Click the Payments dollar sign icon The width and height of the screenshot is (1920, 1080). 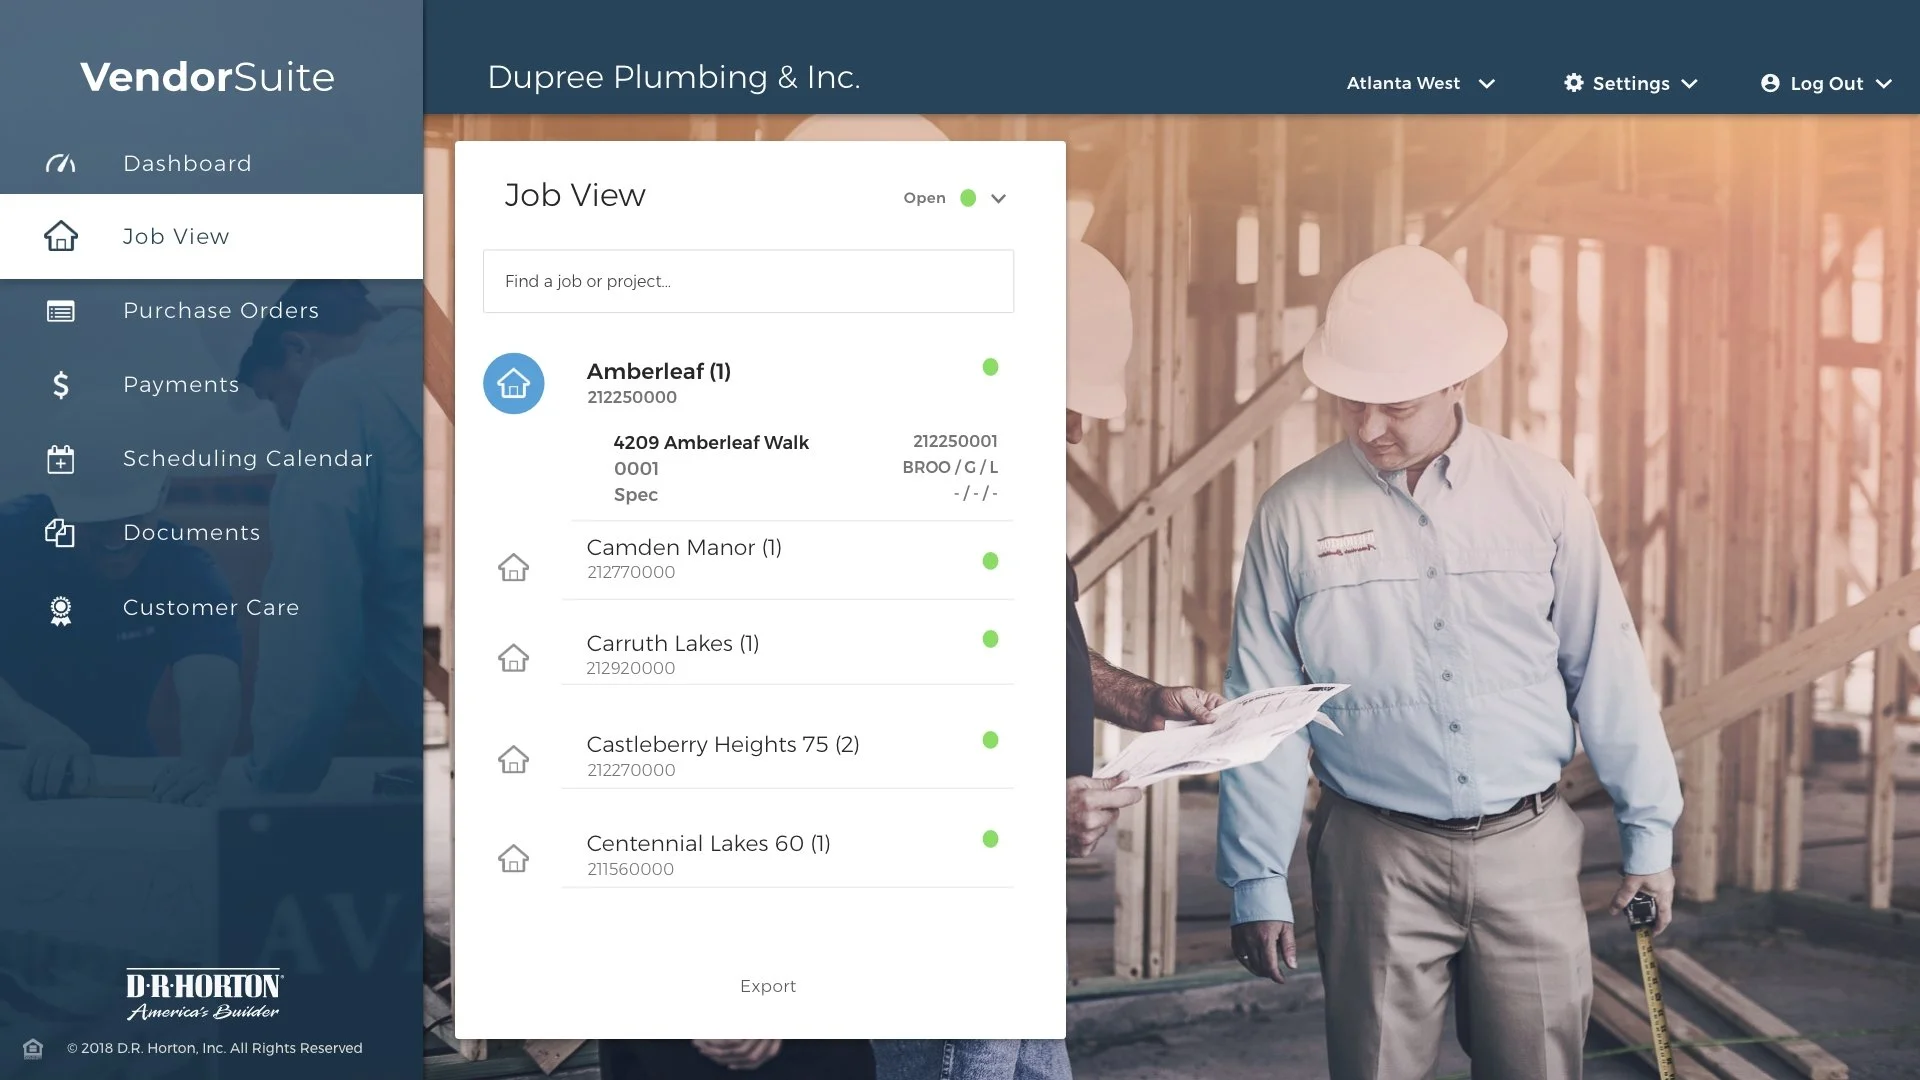tap(60, 385)
